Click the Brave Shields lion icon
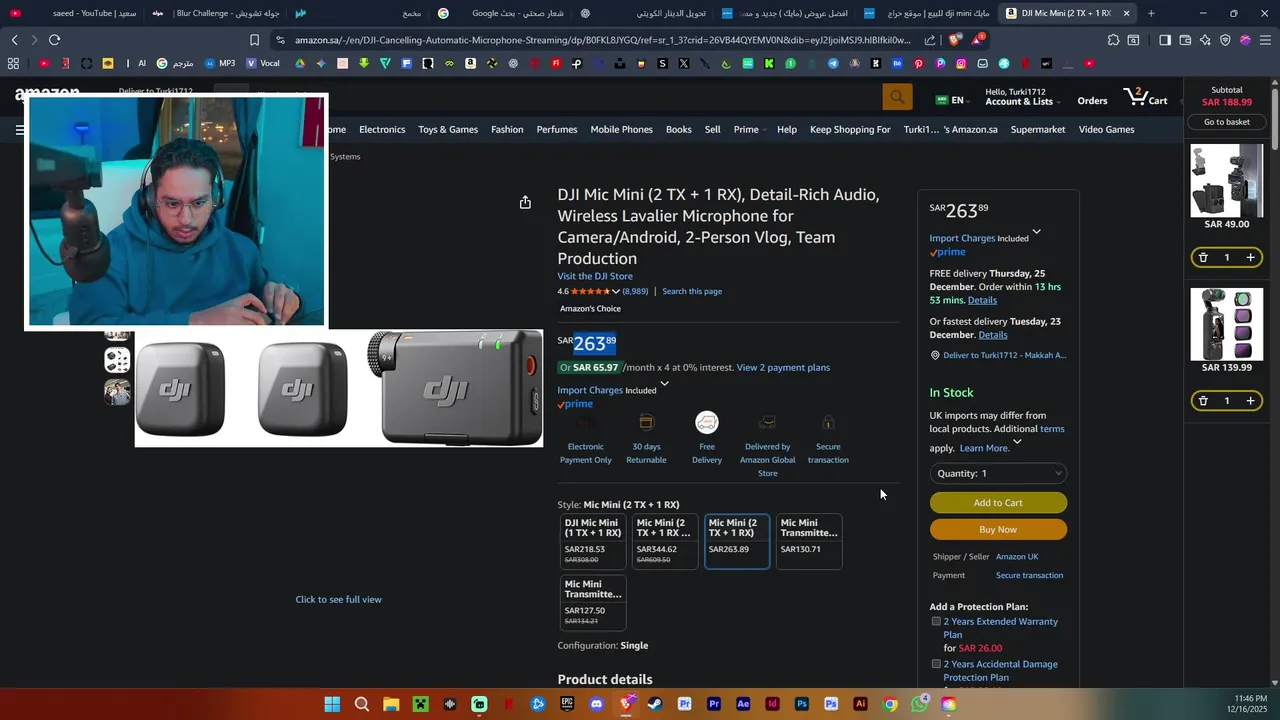 pyautogui.click(x=954, y=40)
